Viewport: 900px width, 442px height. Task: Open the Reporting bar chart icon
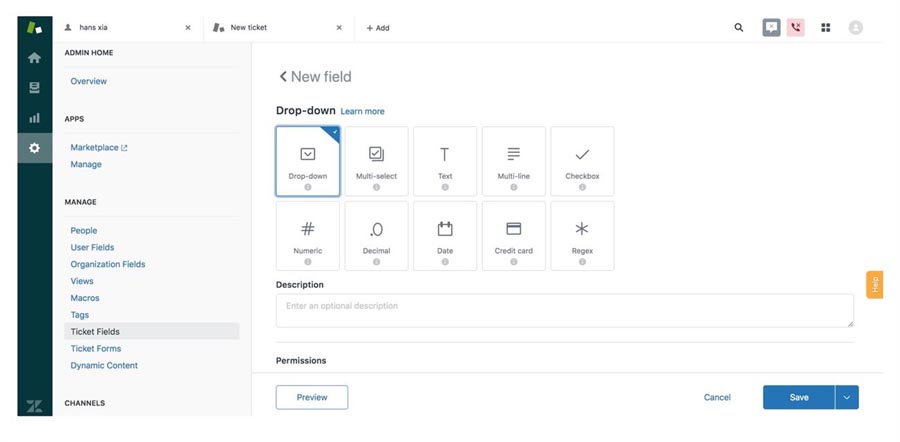point(34,118)
